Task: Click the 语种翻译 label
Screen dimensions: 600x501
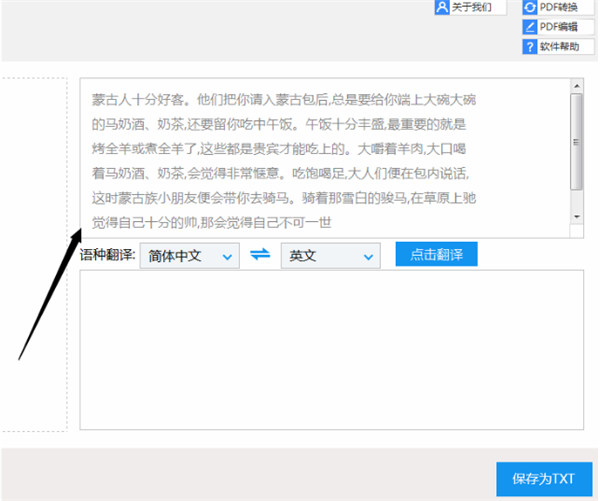Action: 108,255
